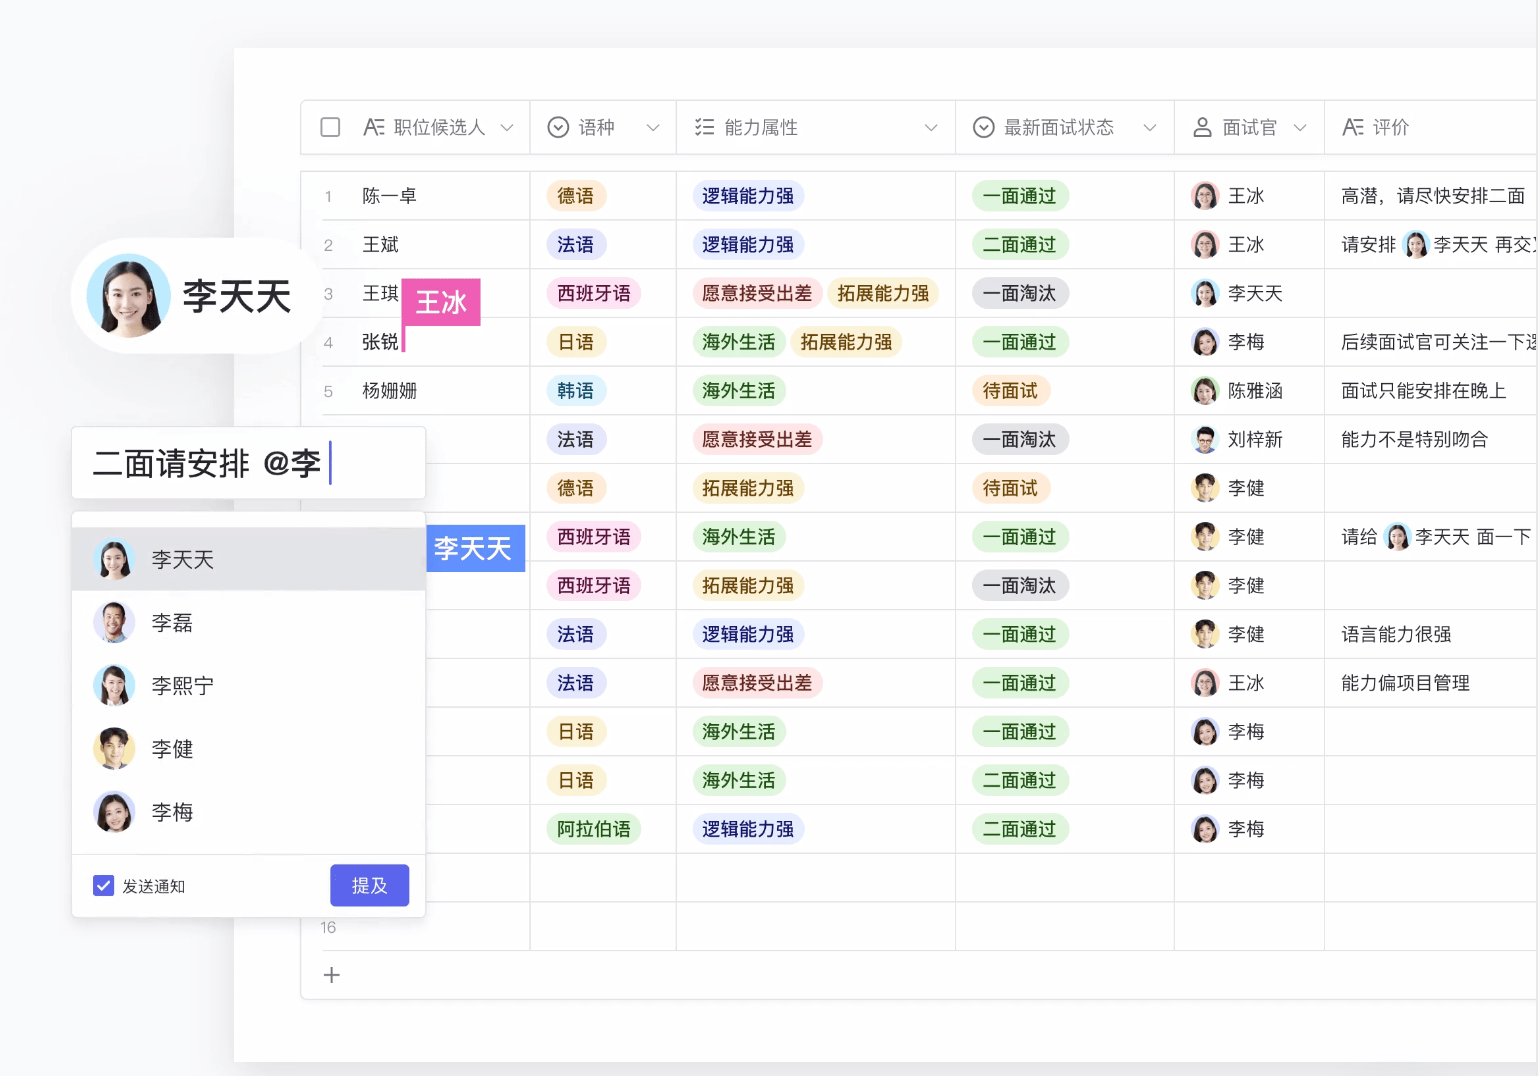Screen dimensions: 1540x1076
Task: Click the person icon beside 面试官
Action: (1202, 127)
